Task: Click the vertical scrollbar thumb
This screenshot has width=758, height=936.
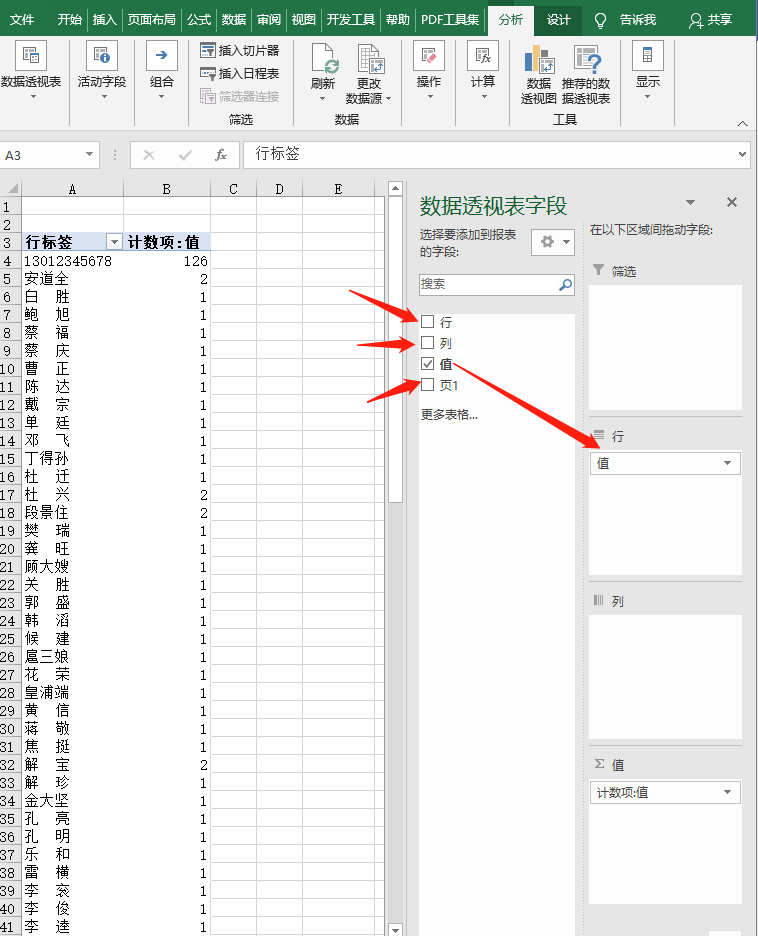Action: (395, 349)
